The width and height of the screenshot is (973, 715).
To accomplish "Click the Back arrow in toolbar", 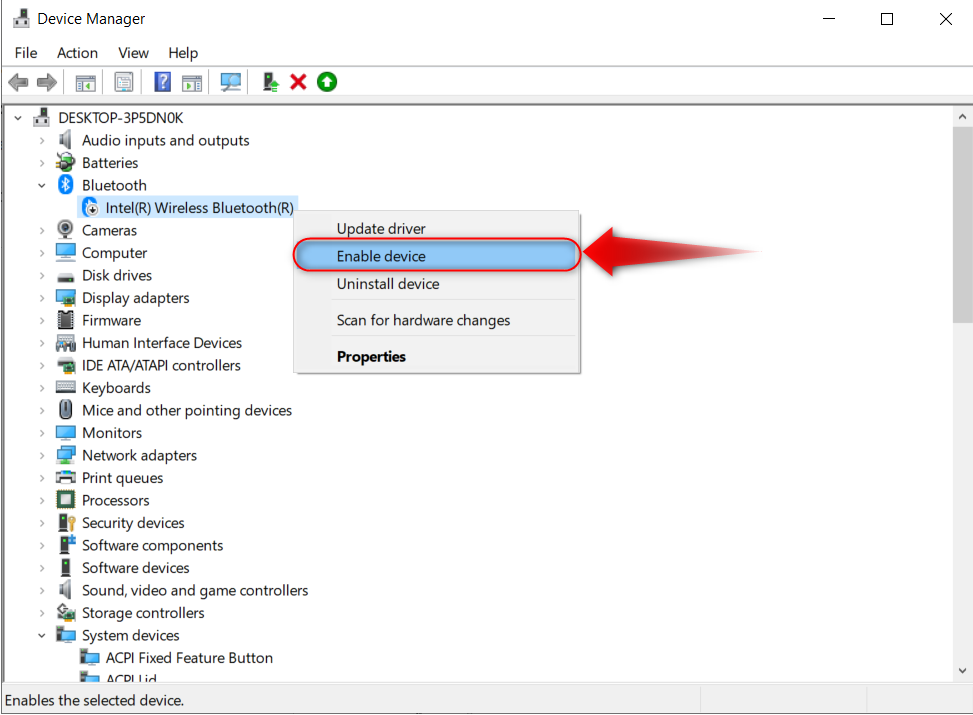I will coord(18,82).
